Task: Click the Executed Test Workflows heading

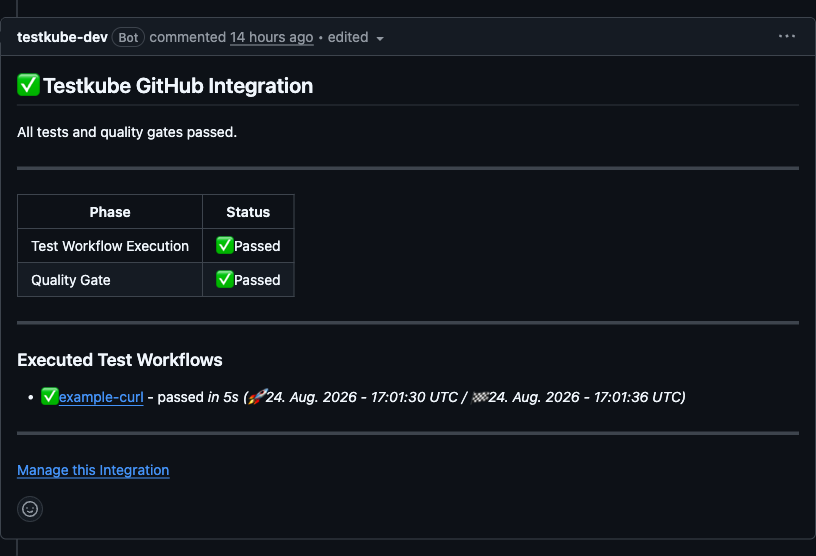Action: 120,360
